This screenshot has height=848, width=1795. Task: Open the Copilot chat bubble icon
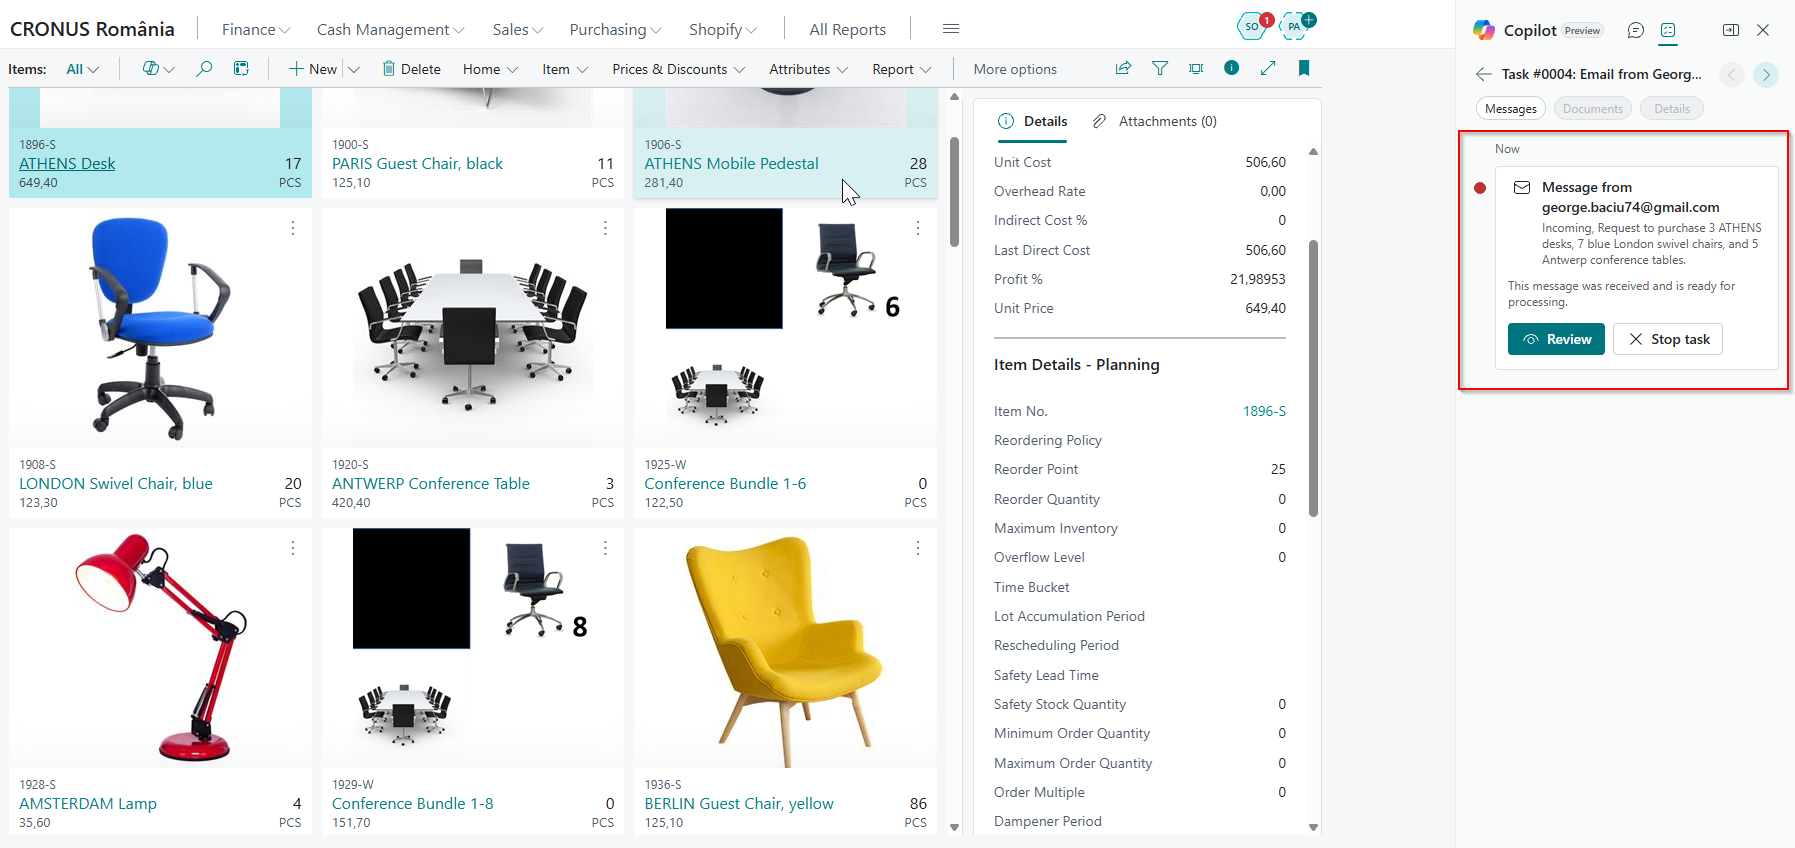(x=1636, y=30)
